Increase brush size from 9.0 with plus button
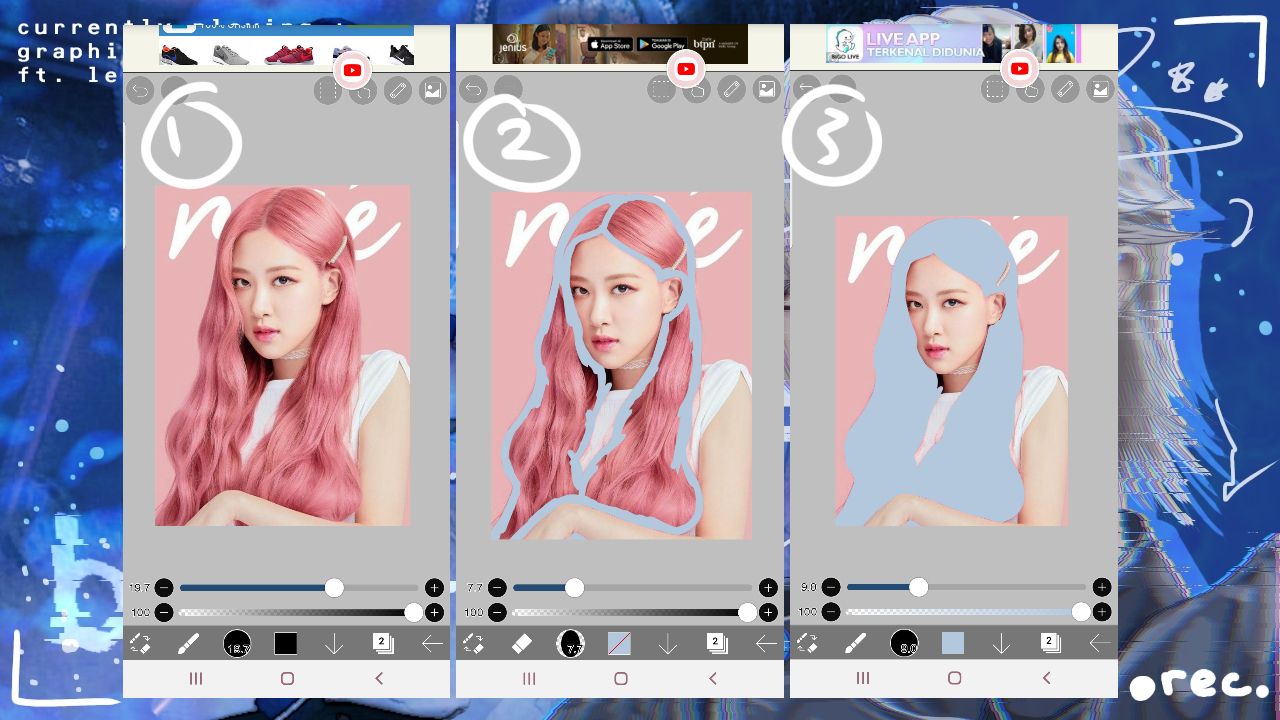 (1101, 588)
